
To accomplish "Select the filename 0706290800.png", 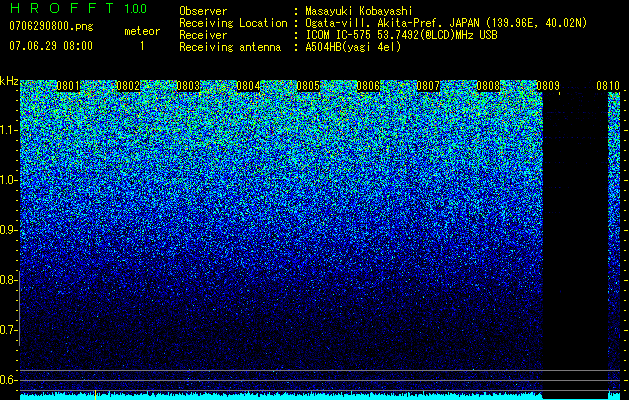I will click(51, 27).
